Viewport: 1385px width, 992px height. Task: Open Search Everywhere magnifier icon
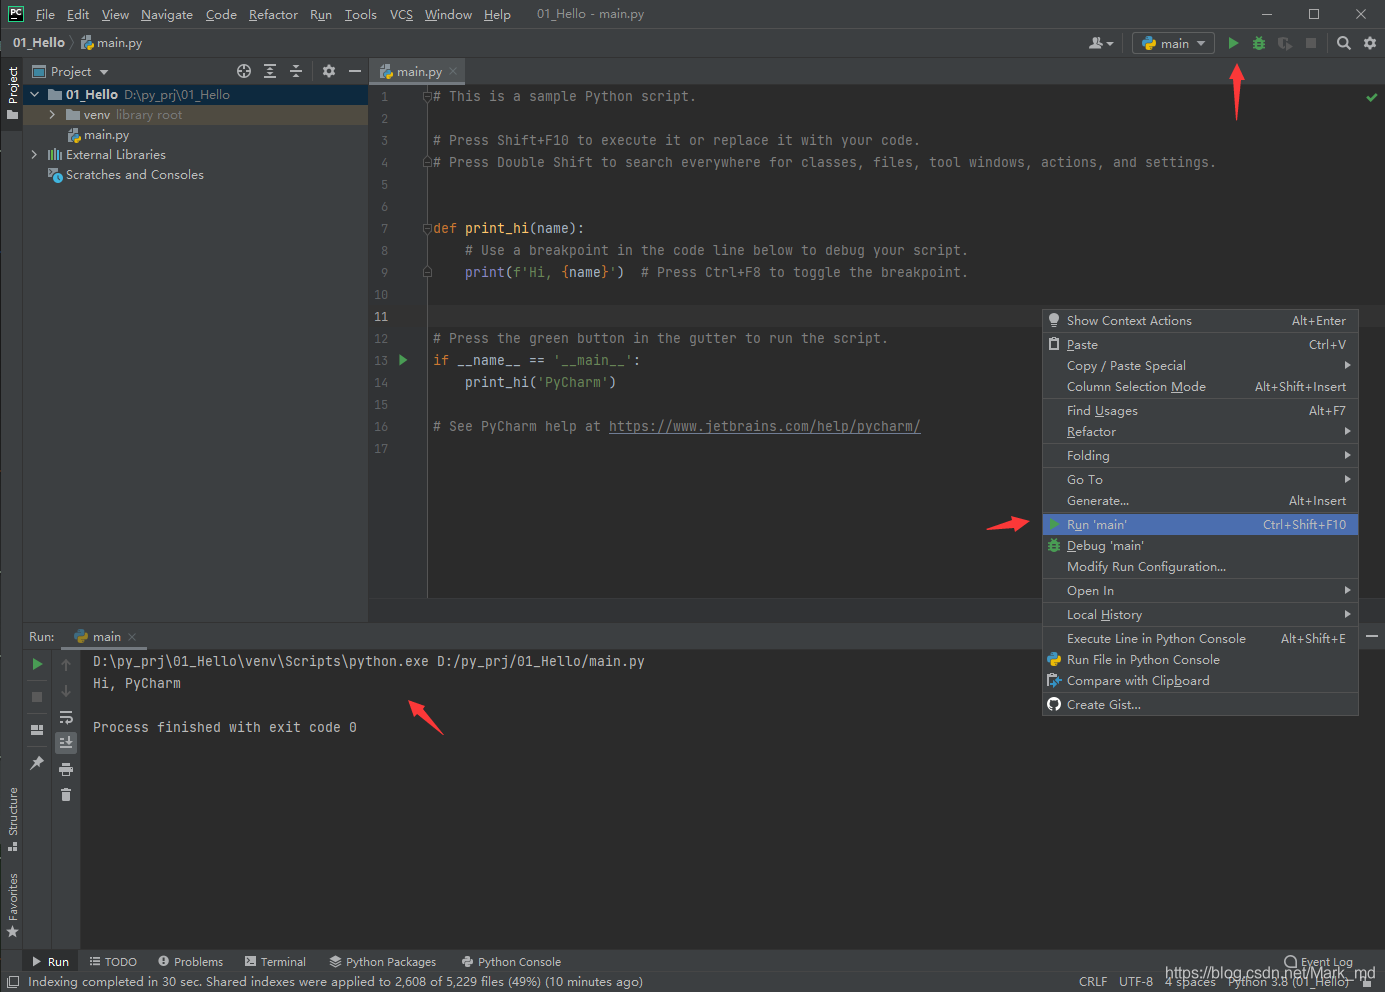[1344, 43]
